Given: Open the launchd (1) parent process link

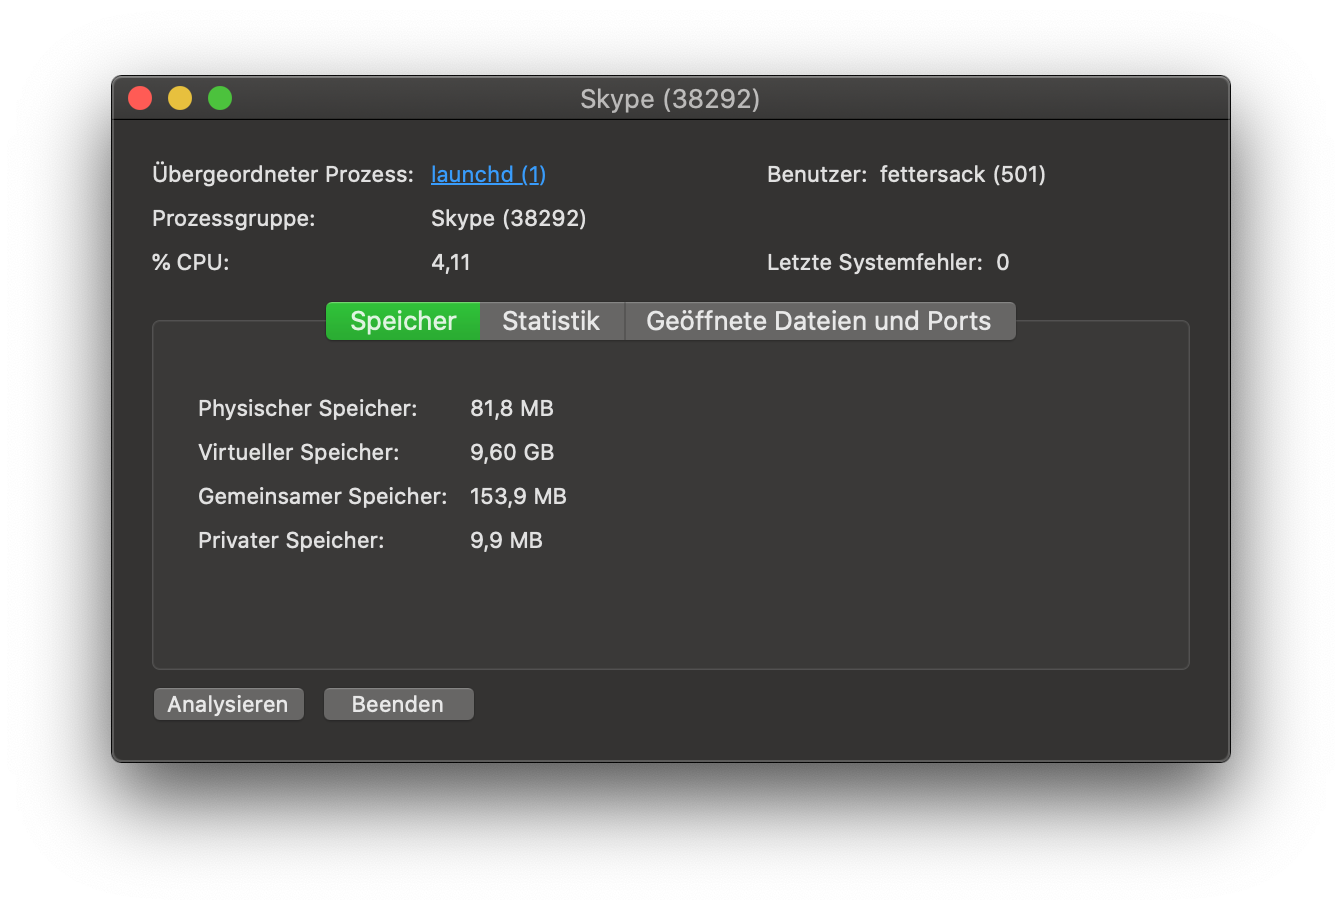Looking at the screenshot, I should (488, 174).
